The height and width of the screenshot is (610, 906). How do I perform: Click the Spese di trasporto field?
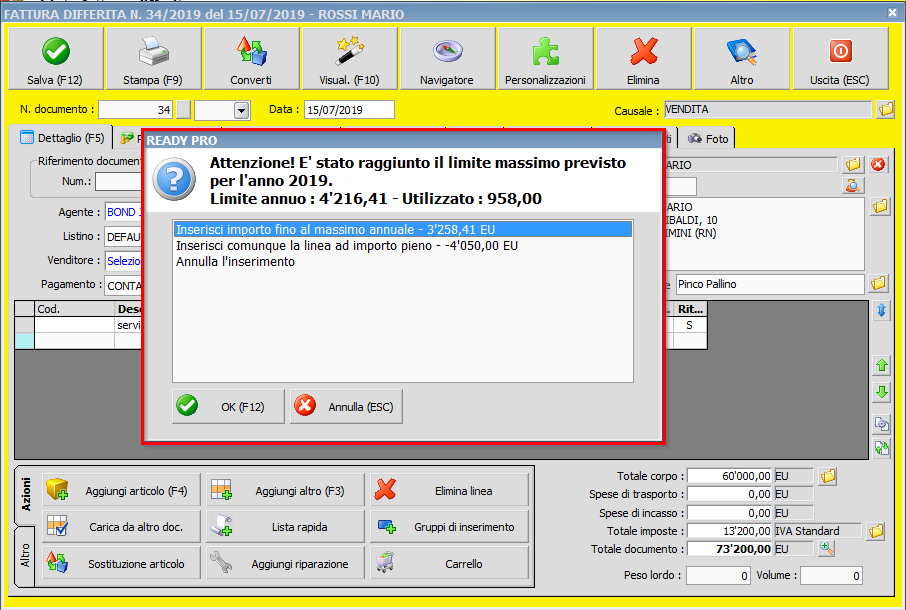730,494
